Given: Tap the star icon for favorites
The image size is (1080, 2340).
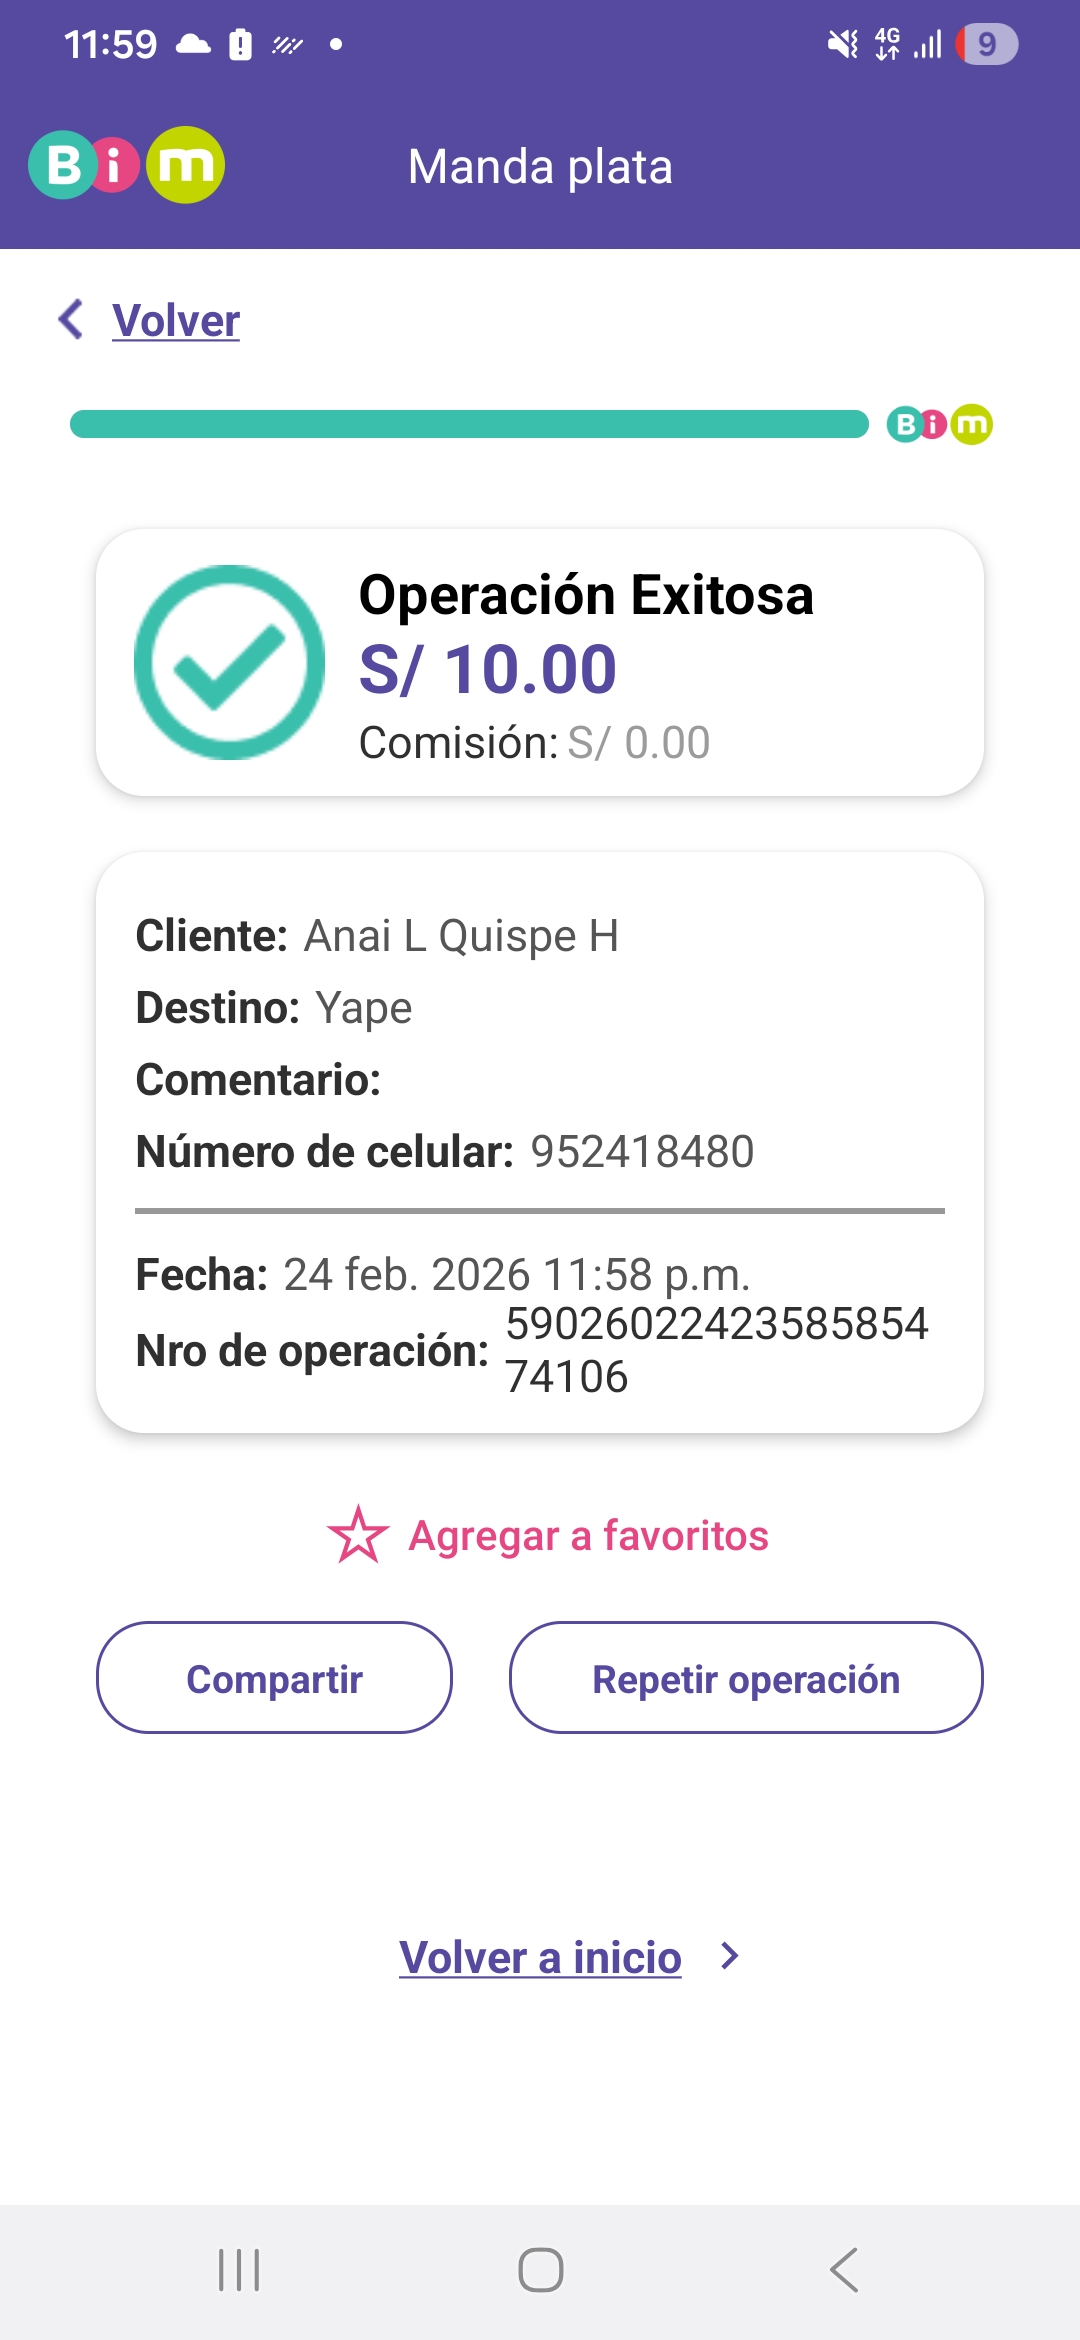Looking at the screenshot, I should pos(358,1535).
